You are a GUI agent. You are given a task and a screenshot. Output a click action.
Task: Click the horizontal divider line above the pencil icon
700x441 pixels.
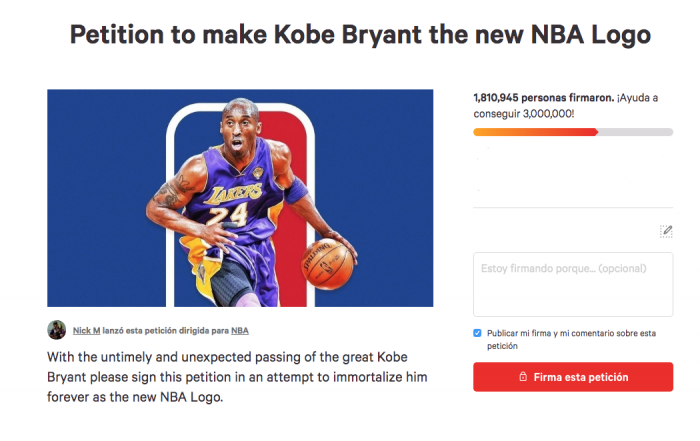click(573, 208)
